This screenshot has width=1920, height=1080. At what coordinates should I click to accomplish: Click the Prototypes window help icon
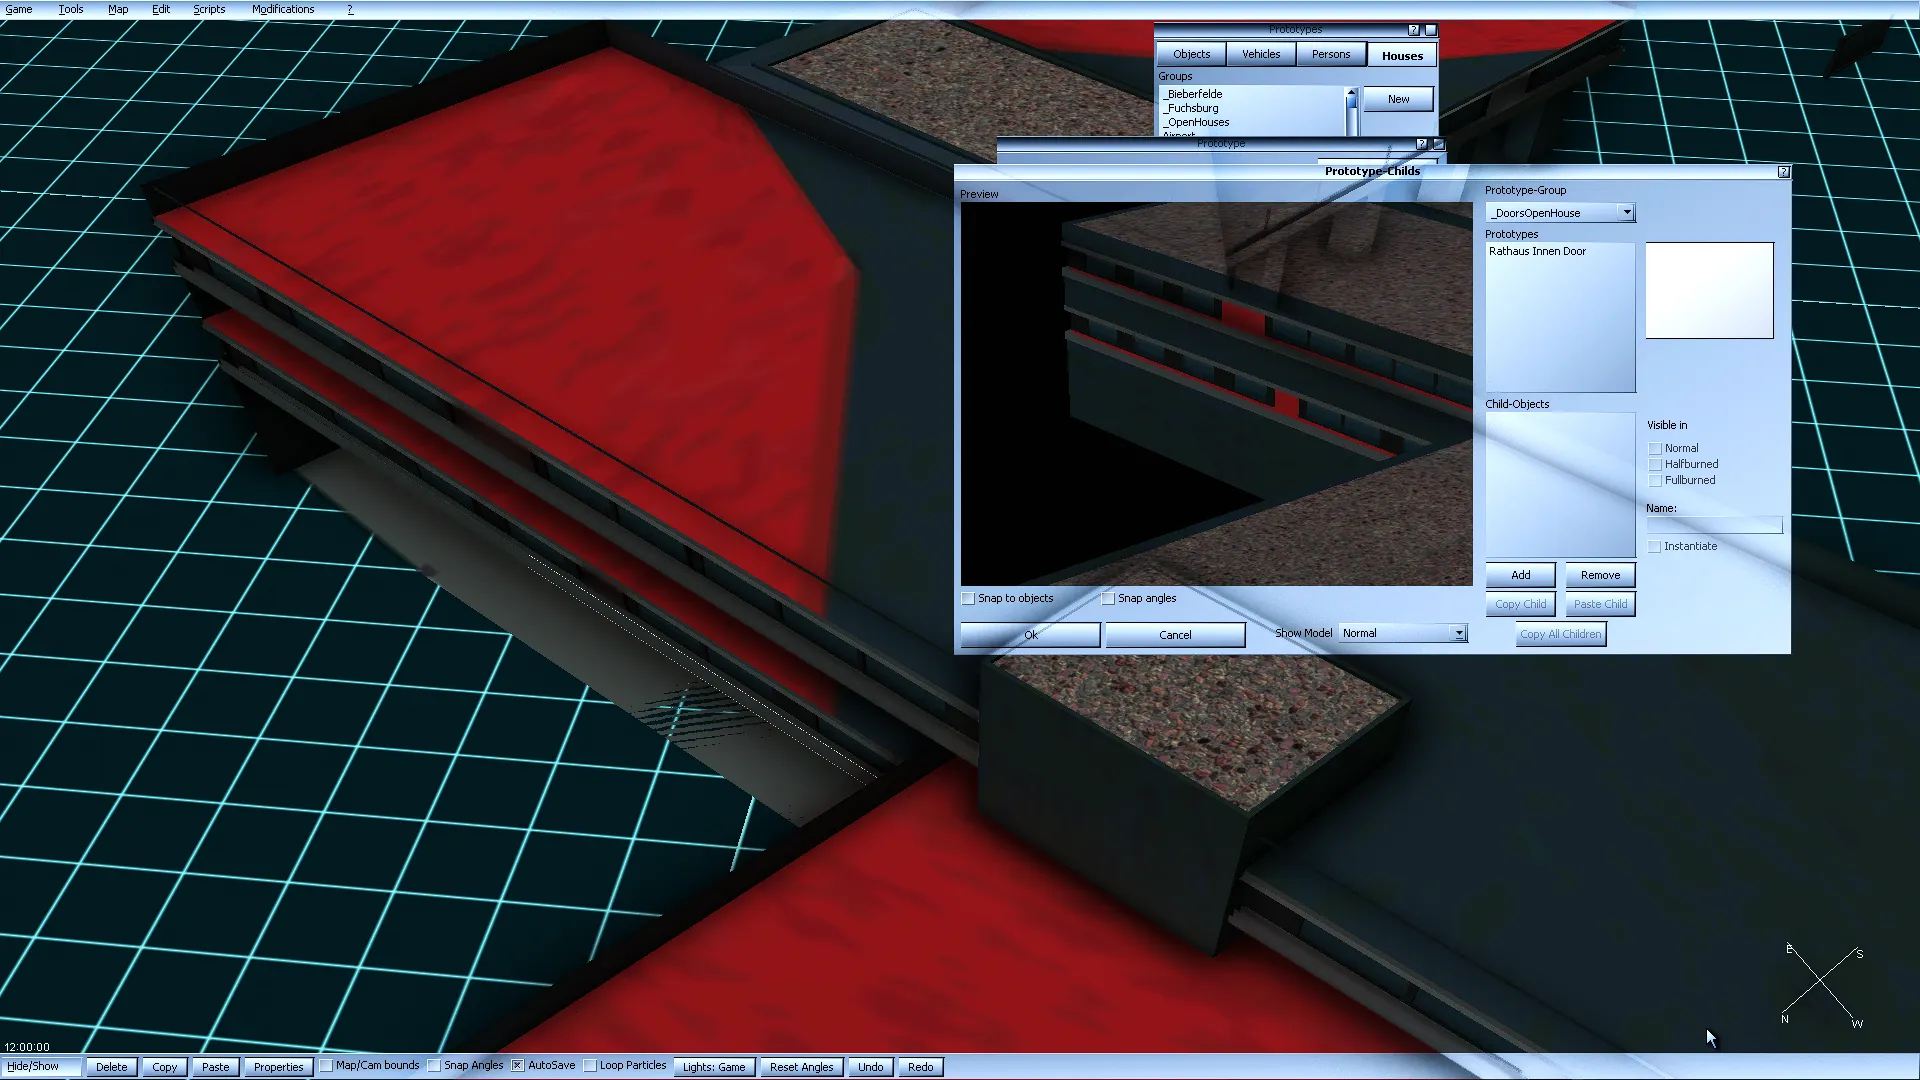pyautogui.click(x=1413, y=31)
